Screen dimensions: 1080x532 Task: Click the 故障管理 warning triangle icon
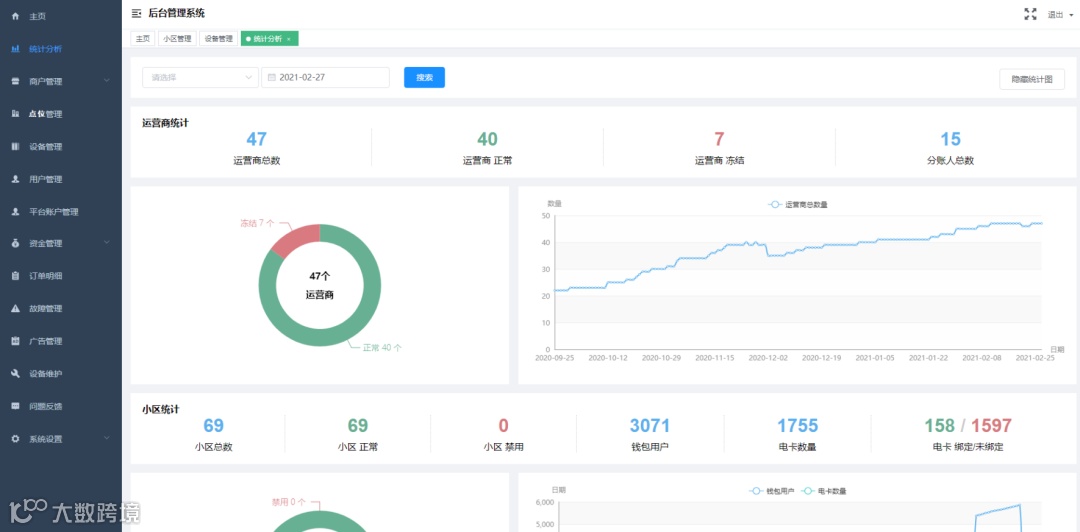pos(16,309)
